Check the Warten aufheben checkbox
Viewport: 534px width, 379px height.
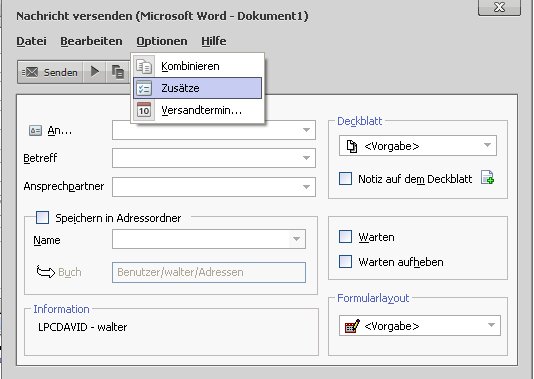pos(345,262)
